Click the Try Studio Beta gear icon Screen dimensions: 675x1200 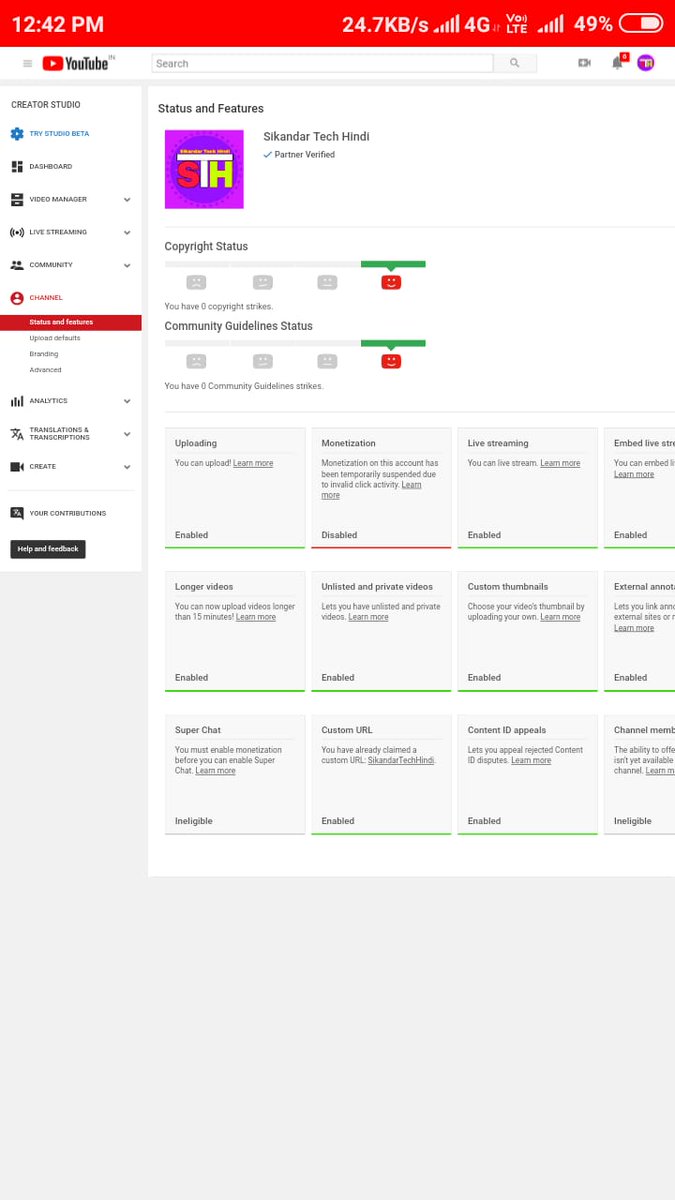17,133
